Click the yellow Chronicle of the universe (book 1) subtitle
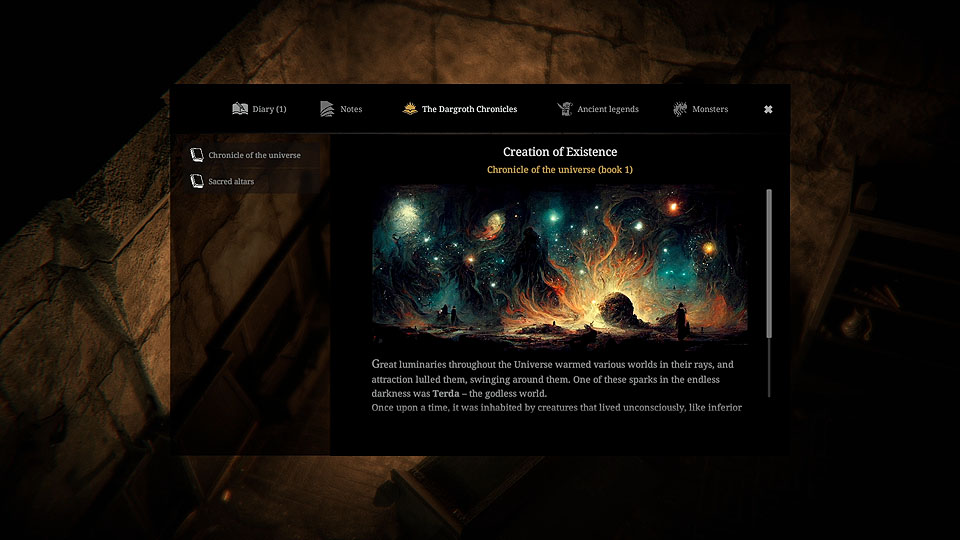960x540 pixels. click(x=560, y=170)
